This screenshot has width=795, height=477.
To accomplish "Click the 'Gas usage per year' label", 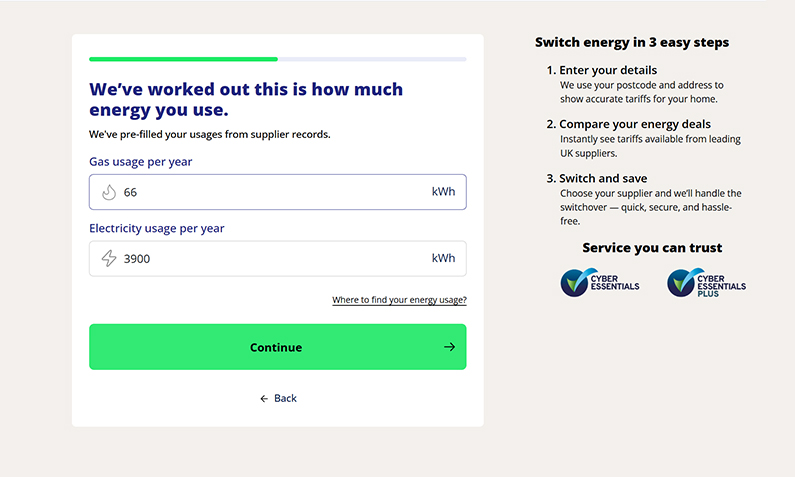I will click(x=141, y=162).
